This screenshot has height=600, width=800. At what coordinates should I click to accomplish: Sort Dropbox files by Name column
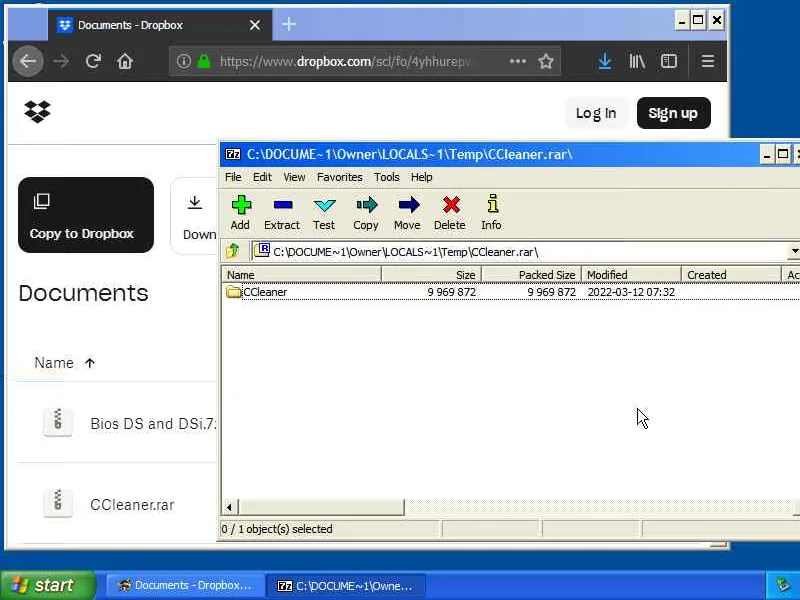point(64,363)
